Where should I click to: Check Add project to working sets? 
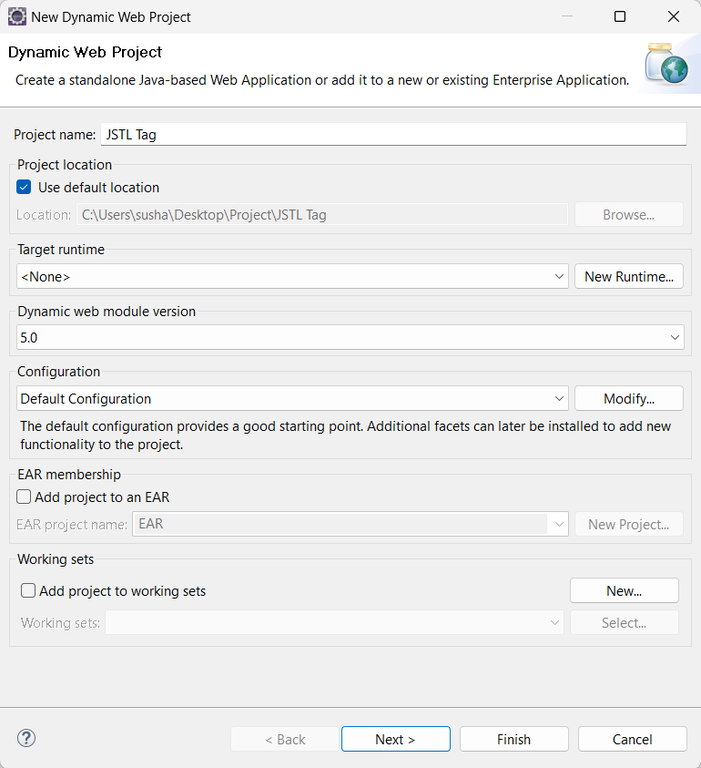(28, 591)
